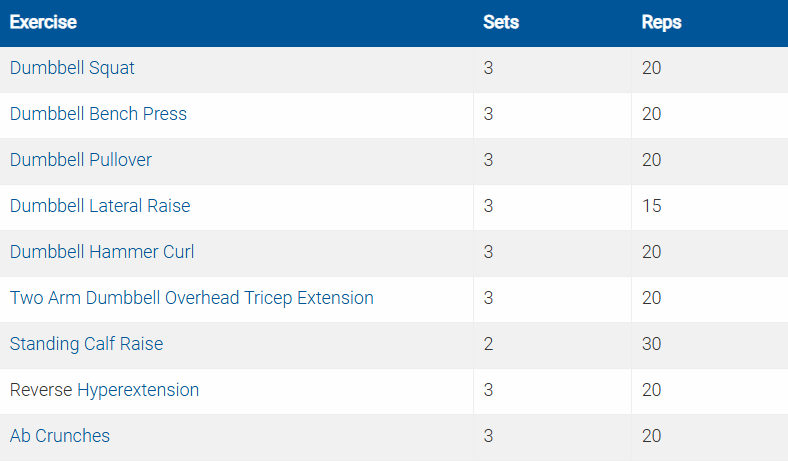The height and width of the screenshot is (461, 788).
Task: Select the reps cell in Reverse Hyperextension row
Action: pos(652,391)
